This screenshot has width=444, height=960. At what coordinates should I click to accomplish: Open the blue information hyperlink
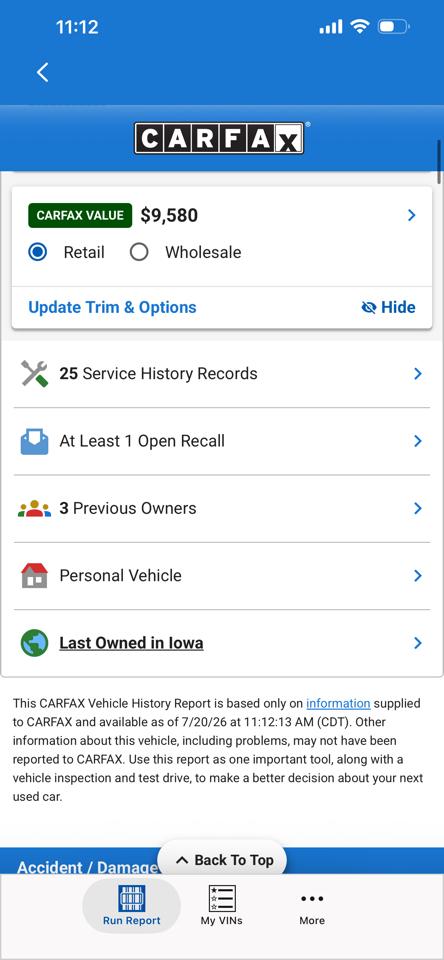(x=338, y=703)
